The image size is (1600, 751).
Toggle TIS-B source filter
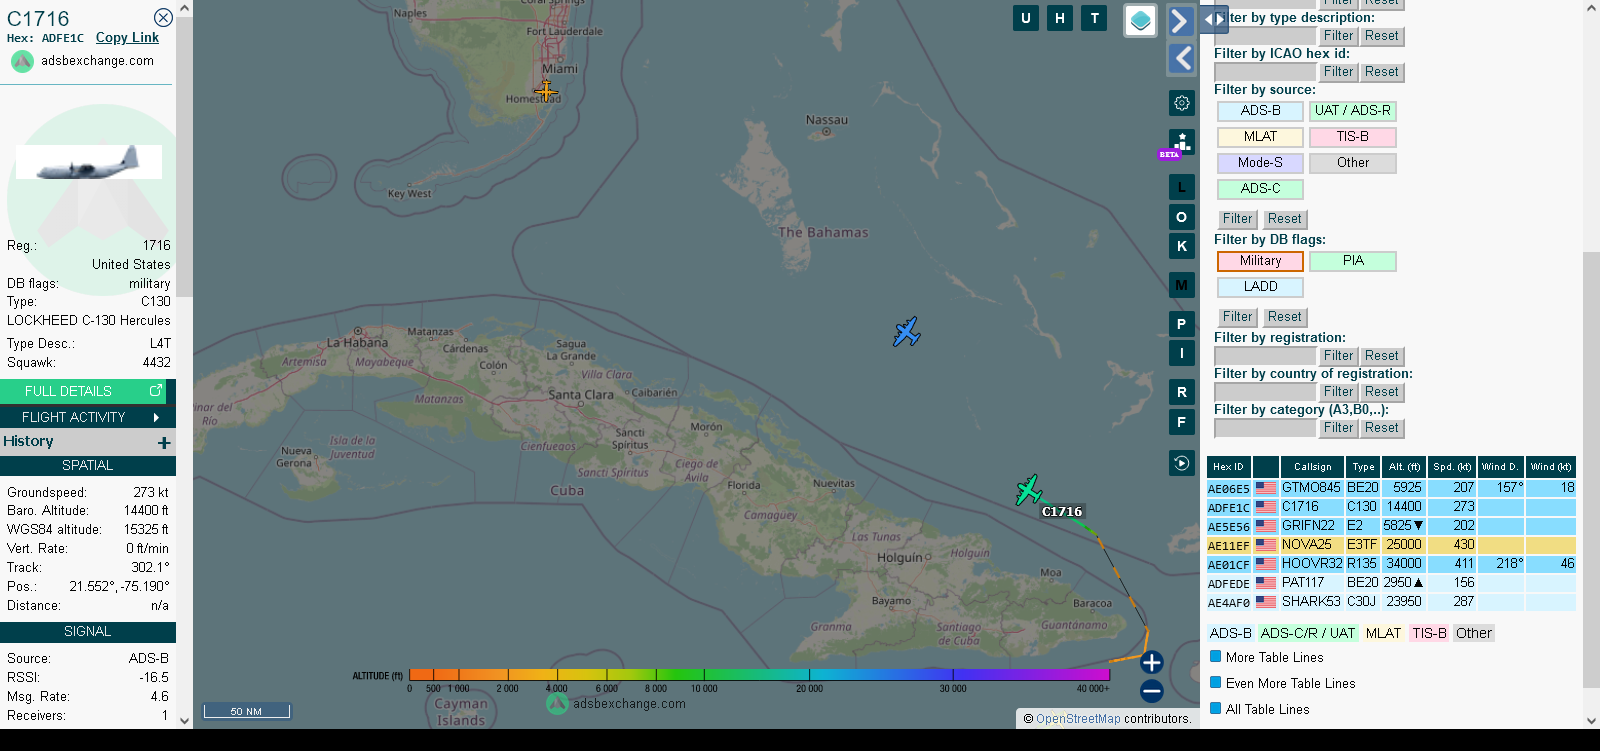(x=1353, y=137)
